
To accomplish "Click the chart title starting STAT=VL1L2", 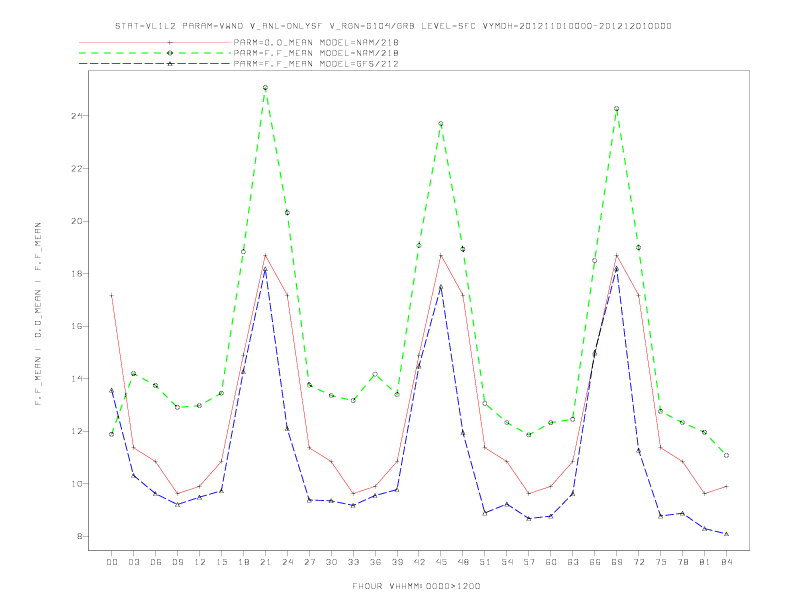I will point(393,26).
